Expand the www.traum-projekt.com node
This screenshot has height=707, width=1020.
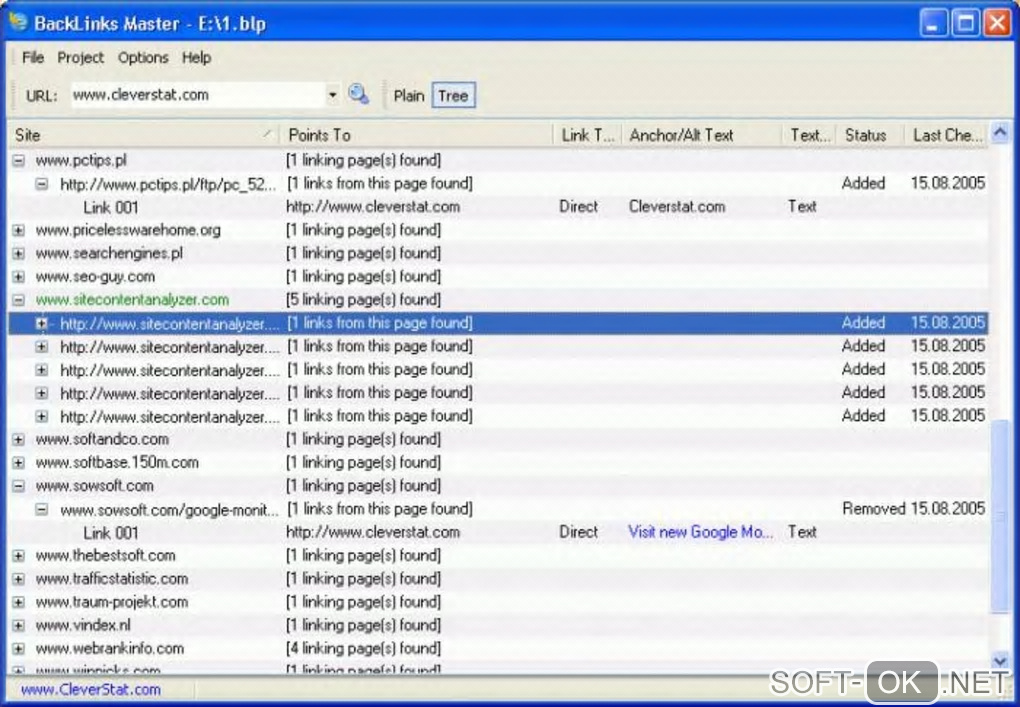[x=18, y=602]
